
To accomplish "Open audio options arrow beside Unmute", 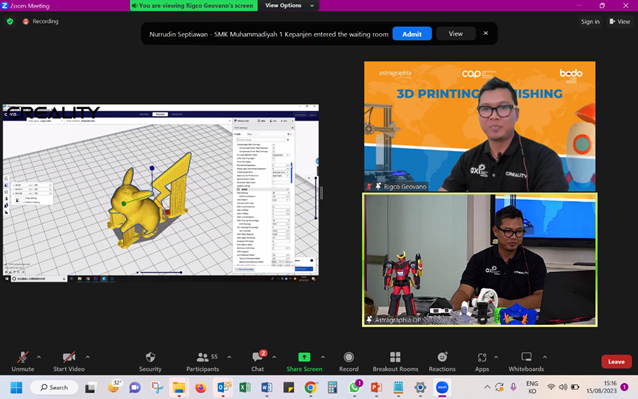I will point(39,357).
